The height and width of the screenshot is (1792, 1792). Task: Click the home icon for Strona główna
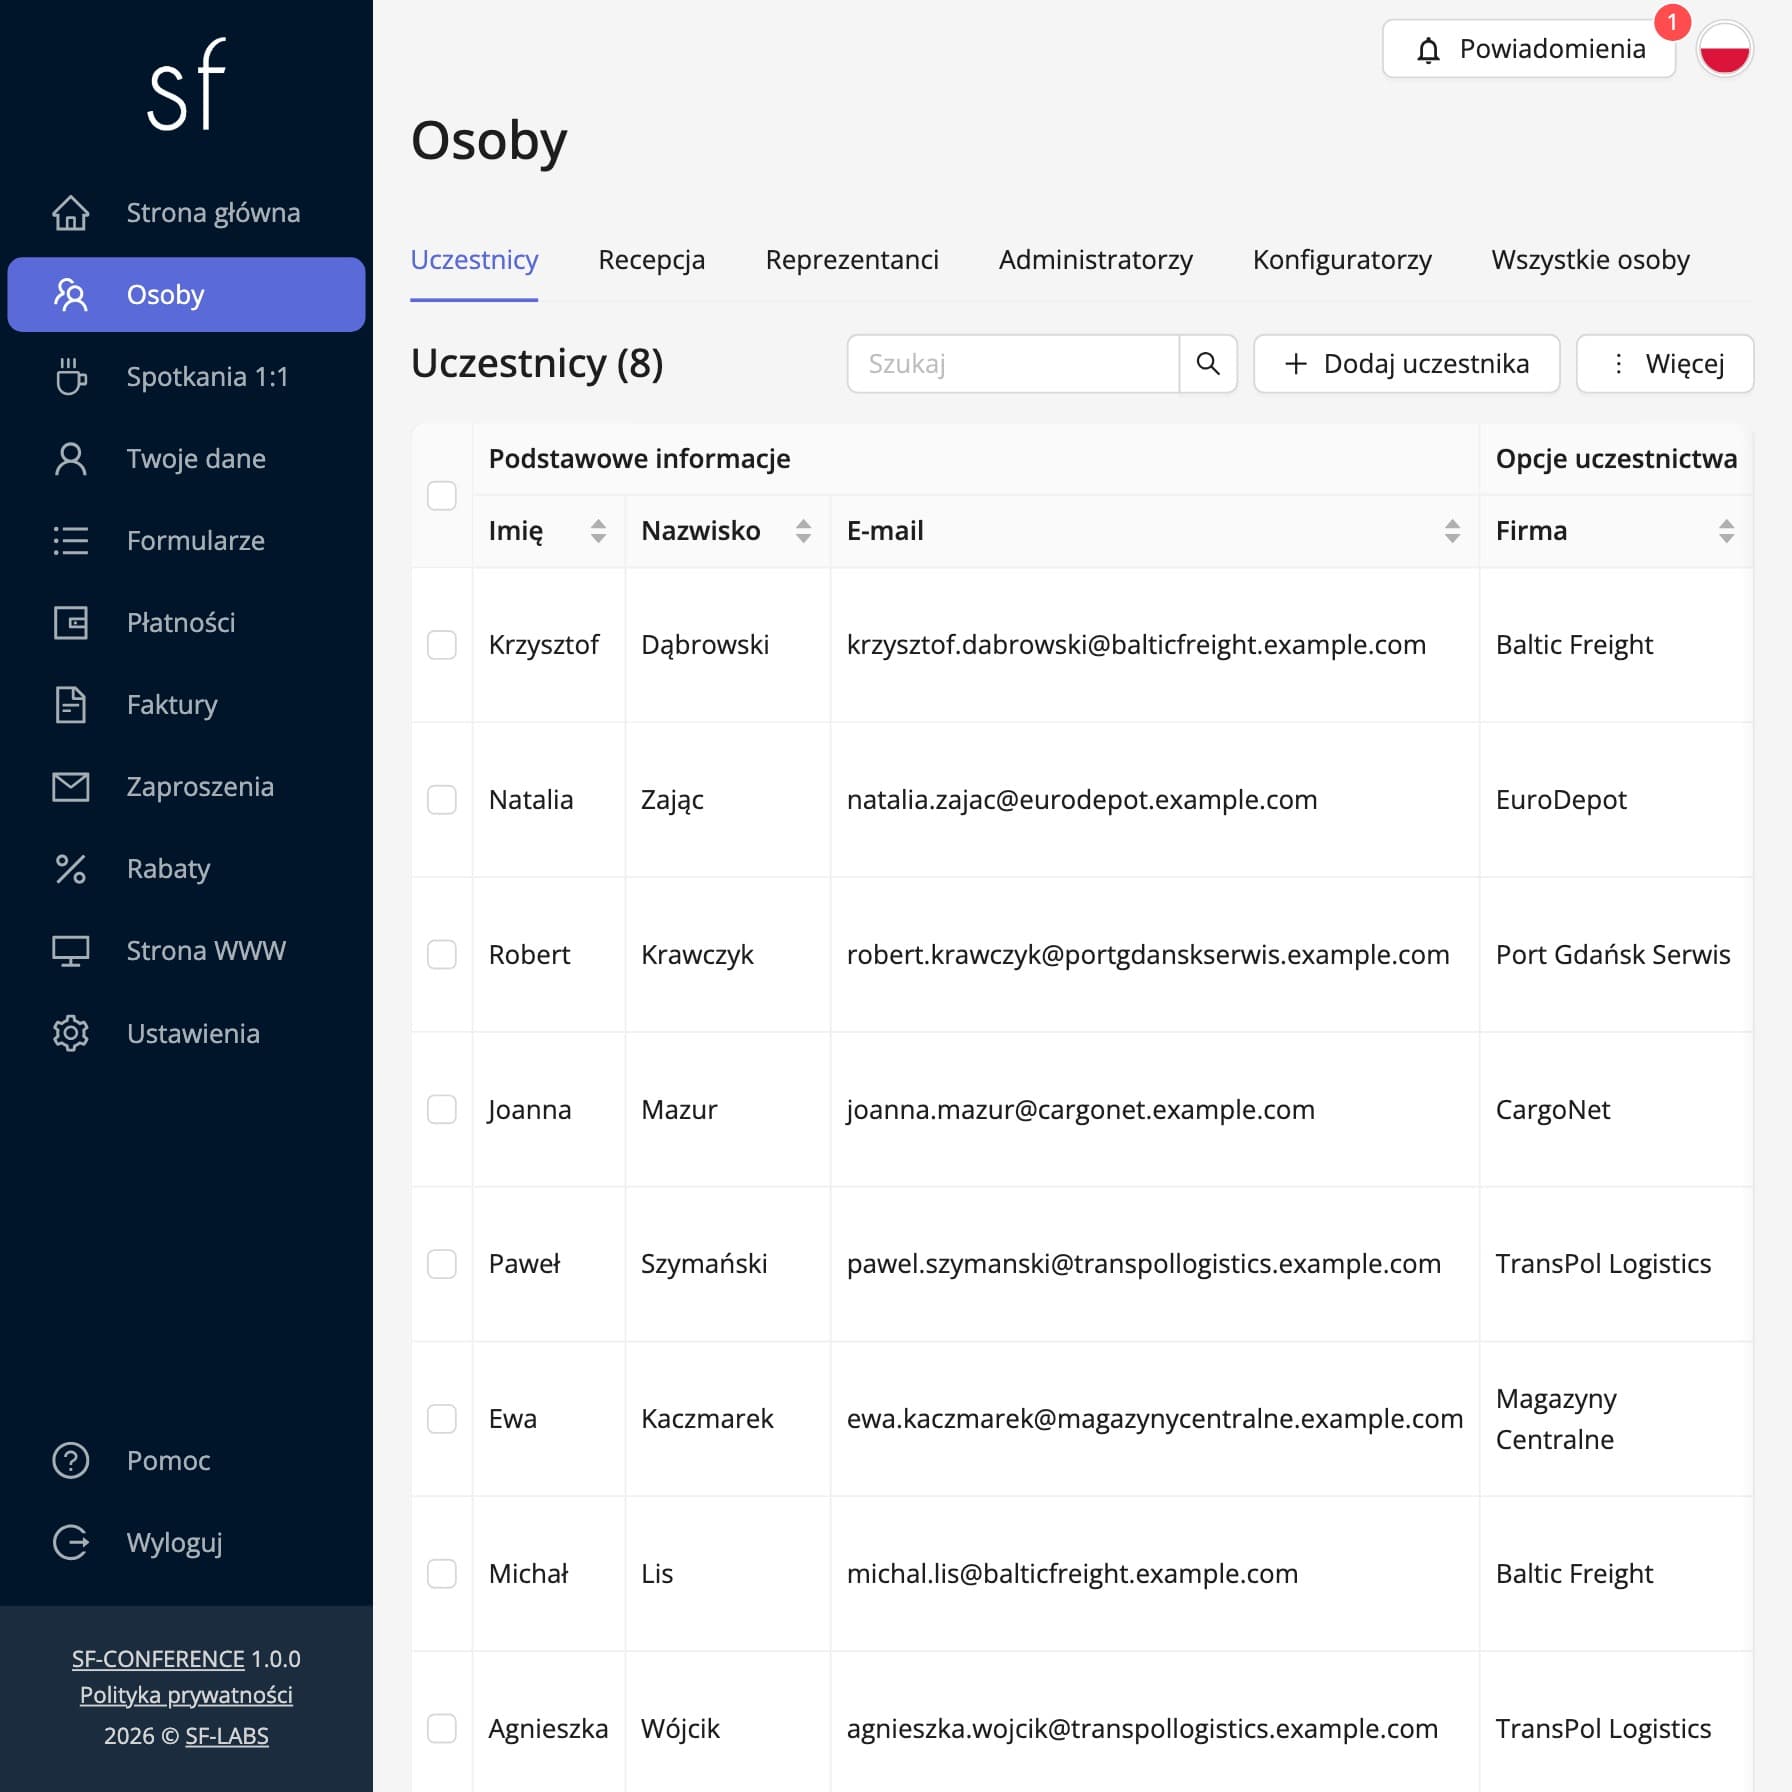pos(70,213)
